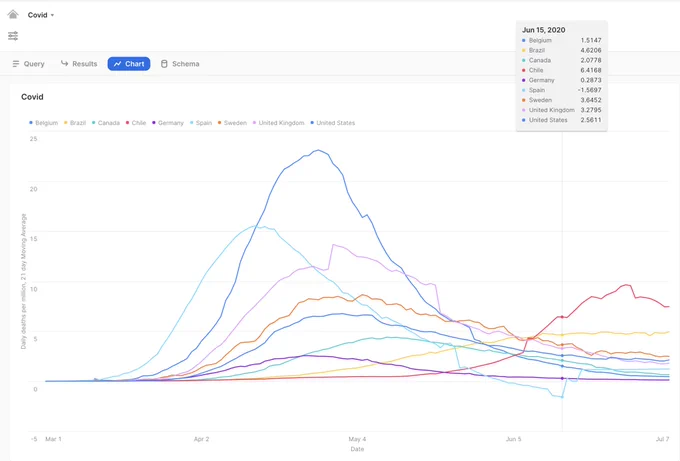Screen dimensions: 680x461
Task: Toggle Germany legend entry
Action: point(168,123)
